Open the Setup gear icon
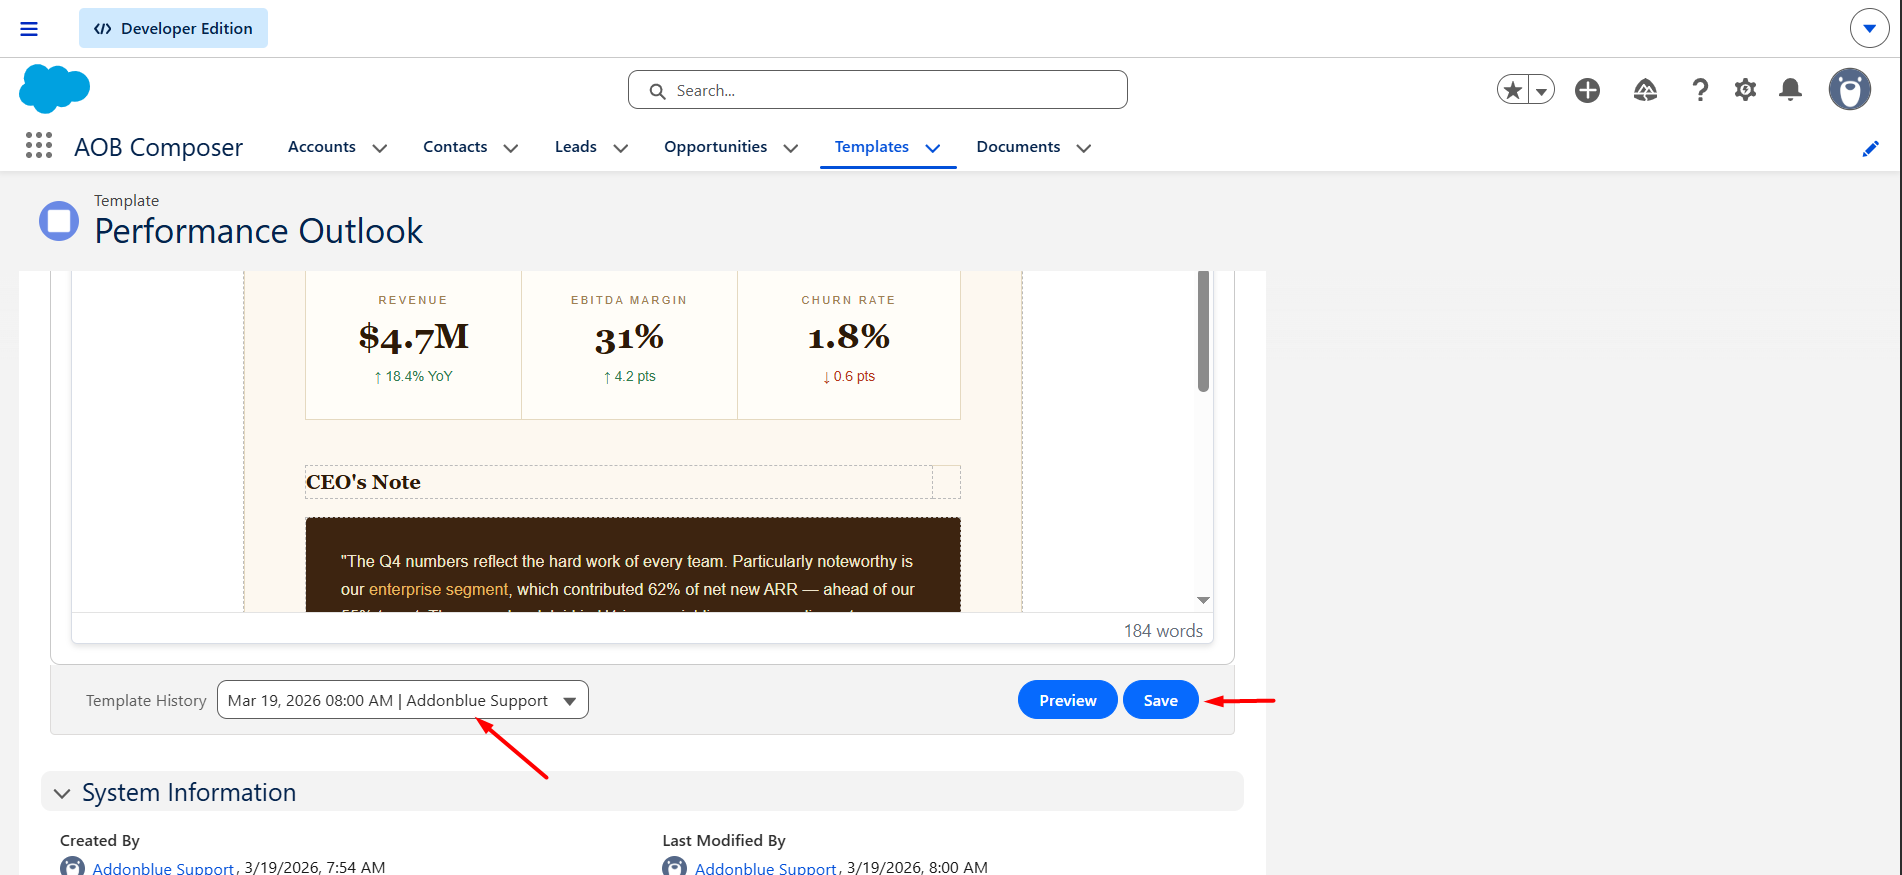This screenshot has width=1902, height=875. click(x=1745, y=90)
